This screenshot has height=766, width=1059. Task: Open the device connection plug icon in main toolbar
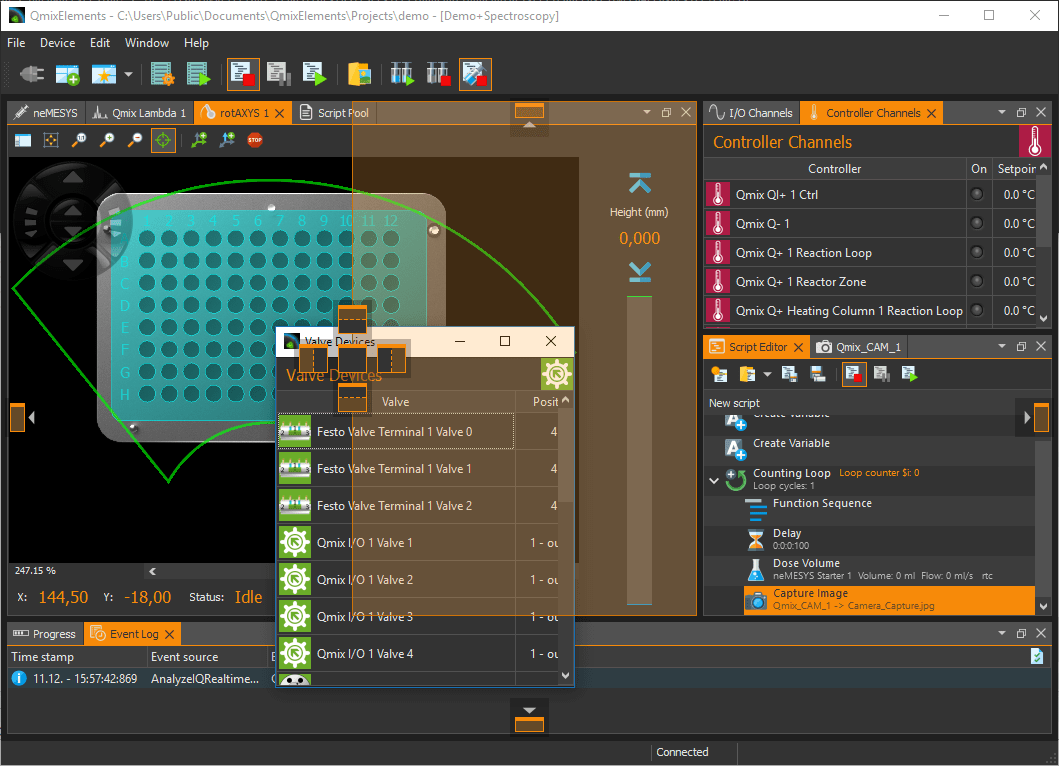coord(30,74)
